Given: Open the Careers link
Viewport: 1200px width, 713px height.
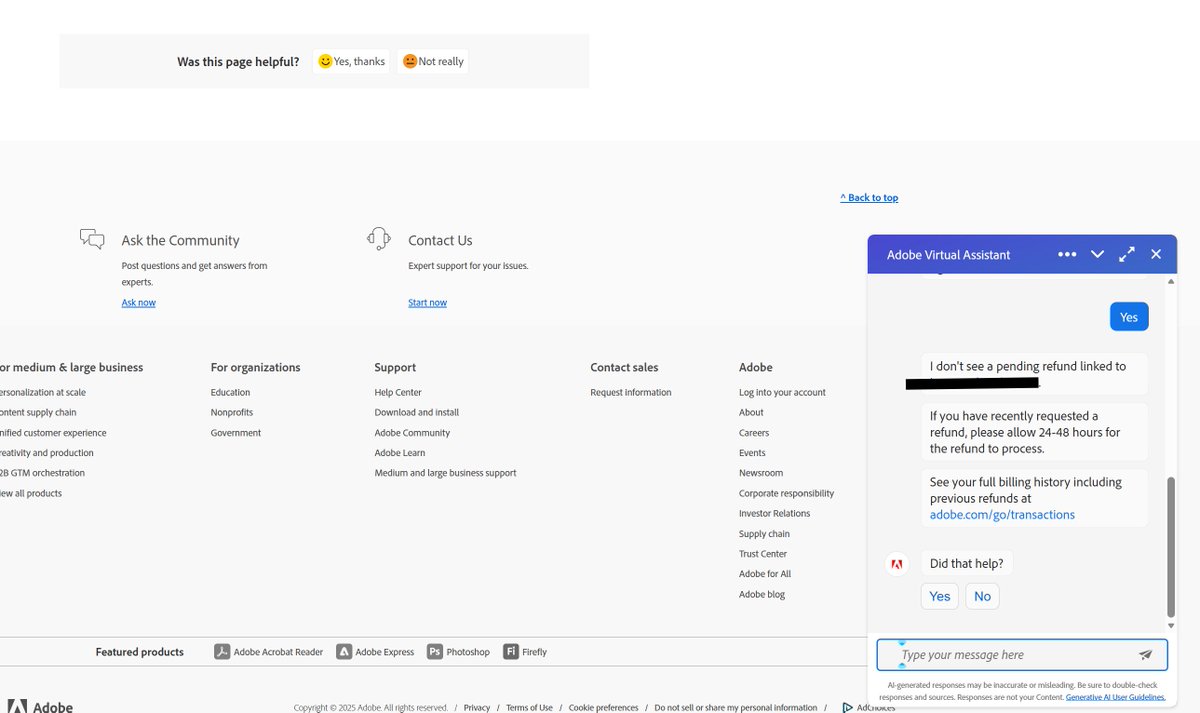Looking at the screenshot, I should [x=754, y=433].
